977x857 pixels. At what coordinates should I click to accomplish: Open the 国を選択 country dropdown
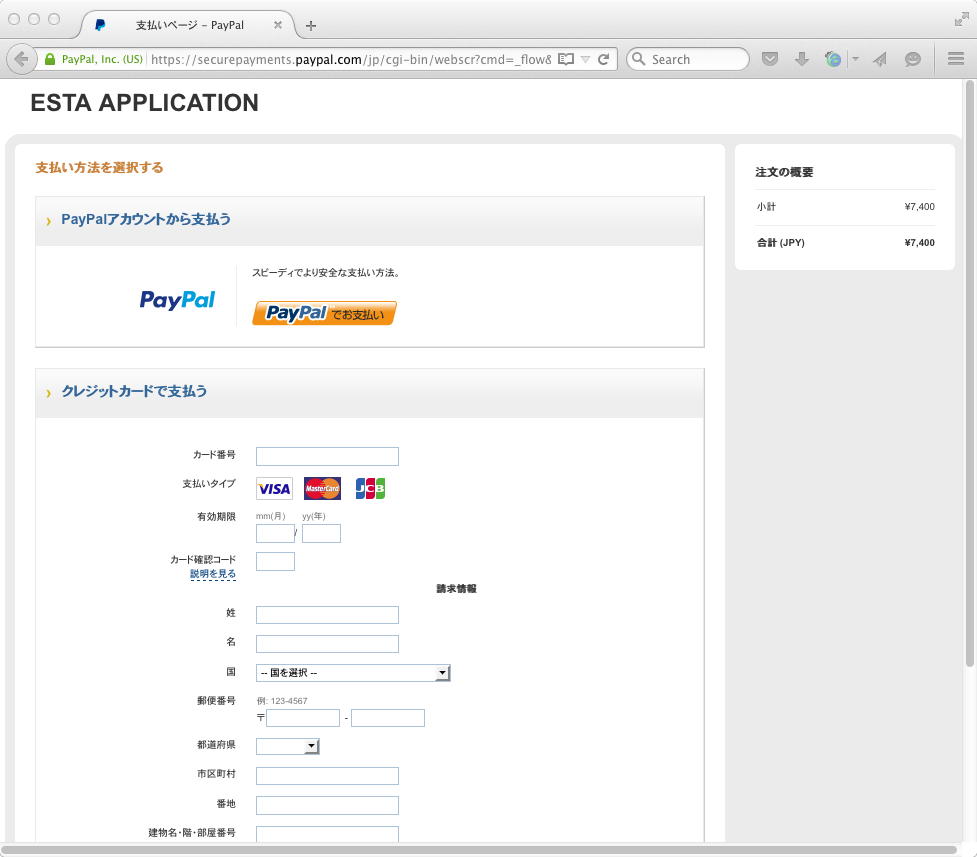click(x=353, y=673)
